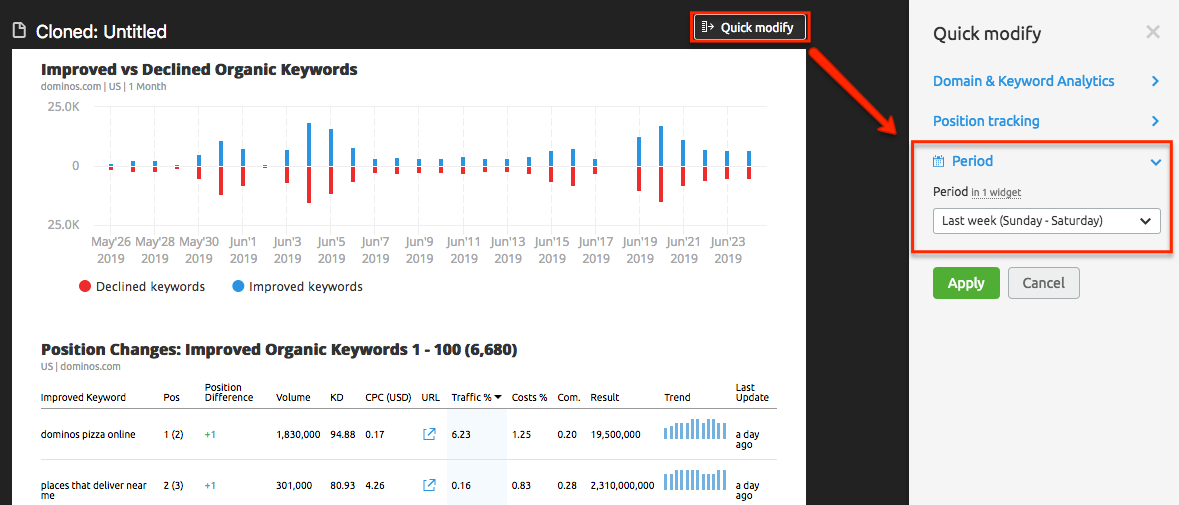1179x505 pixels.
Task: Toggle Declined keywords legend item
Action: (x=141, y=286)
